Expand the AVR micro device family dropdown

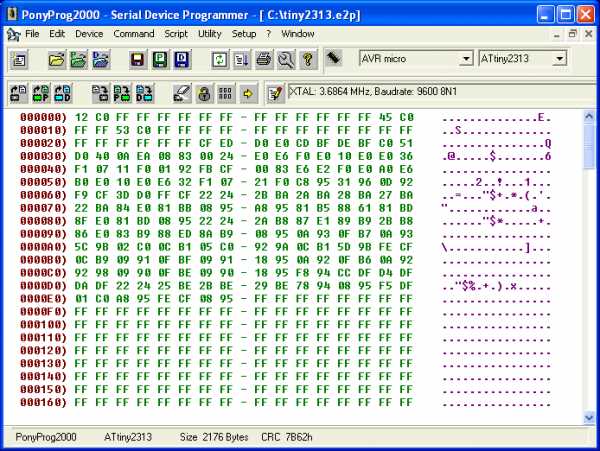click(466, 58)
